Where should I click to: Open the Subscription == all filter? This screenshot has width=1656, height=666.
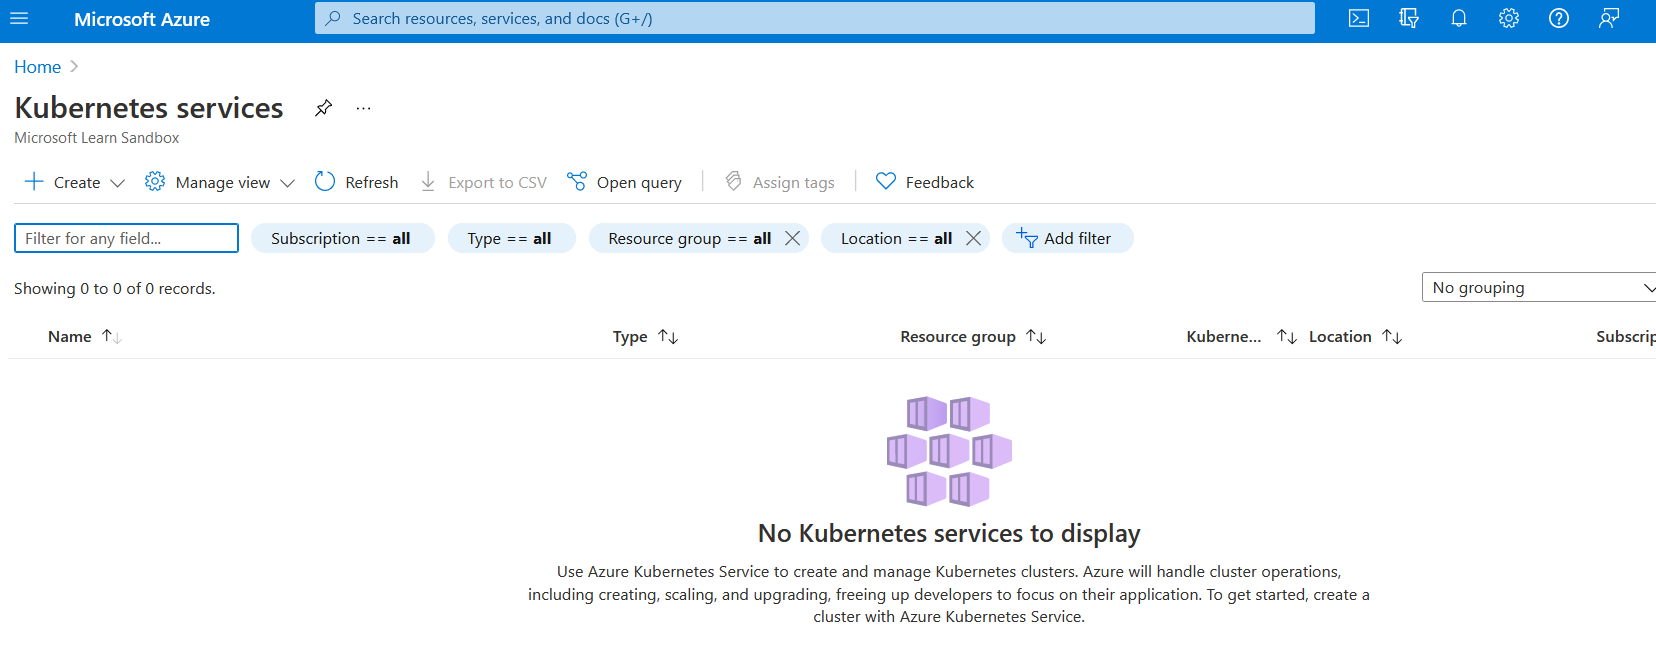(x=342, y=238)
